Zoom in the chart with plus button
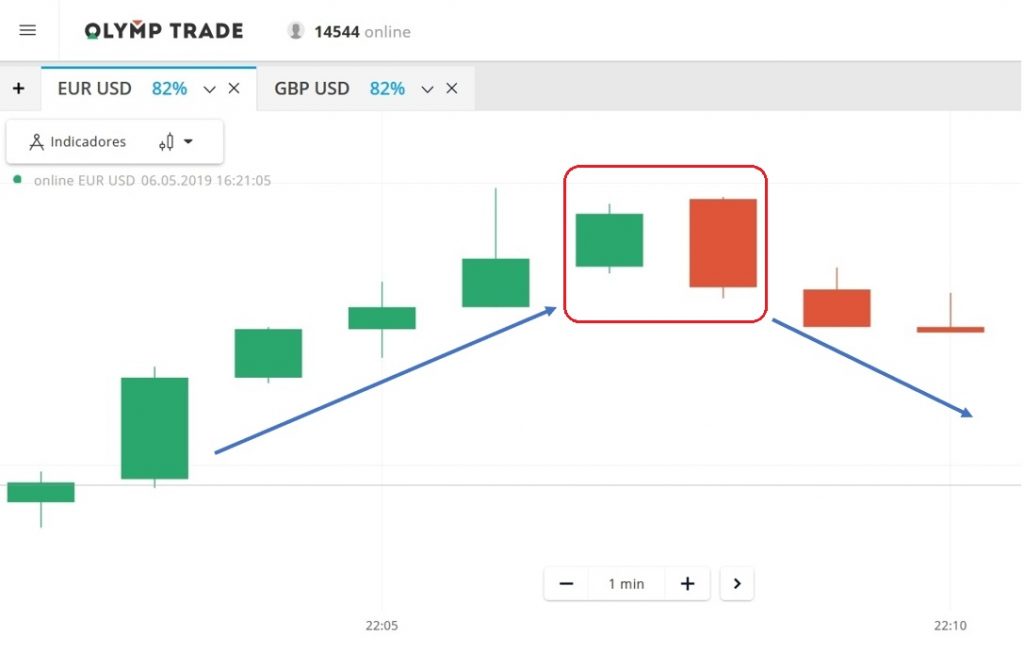 click(x=687, y=584)
